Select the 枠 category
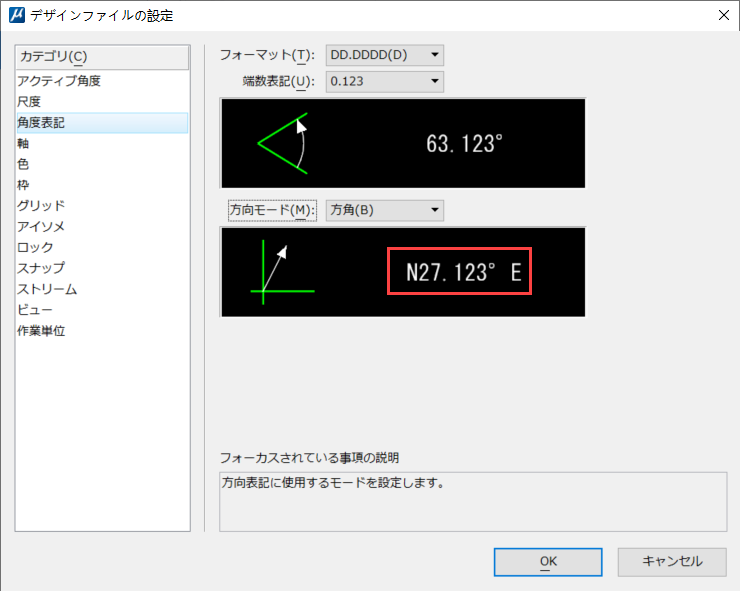 point(102,185)
